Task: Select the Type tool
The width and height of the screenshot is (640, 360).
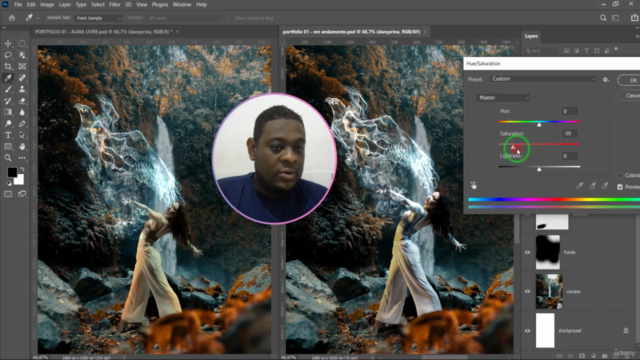Action: pyautogui.click(x=8, y=135)
